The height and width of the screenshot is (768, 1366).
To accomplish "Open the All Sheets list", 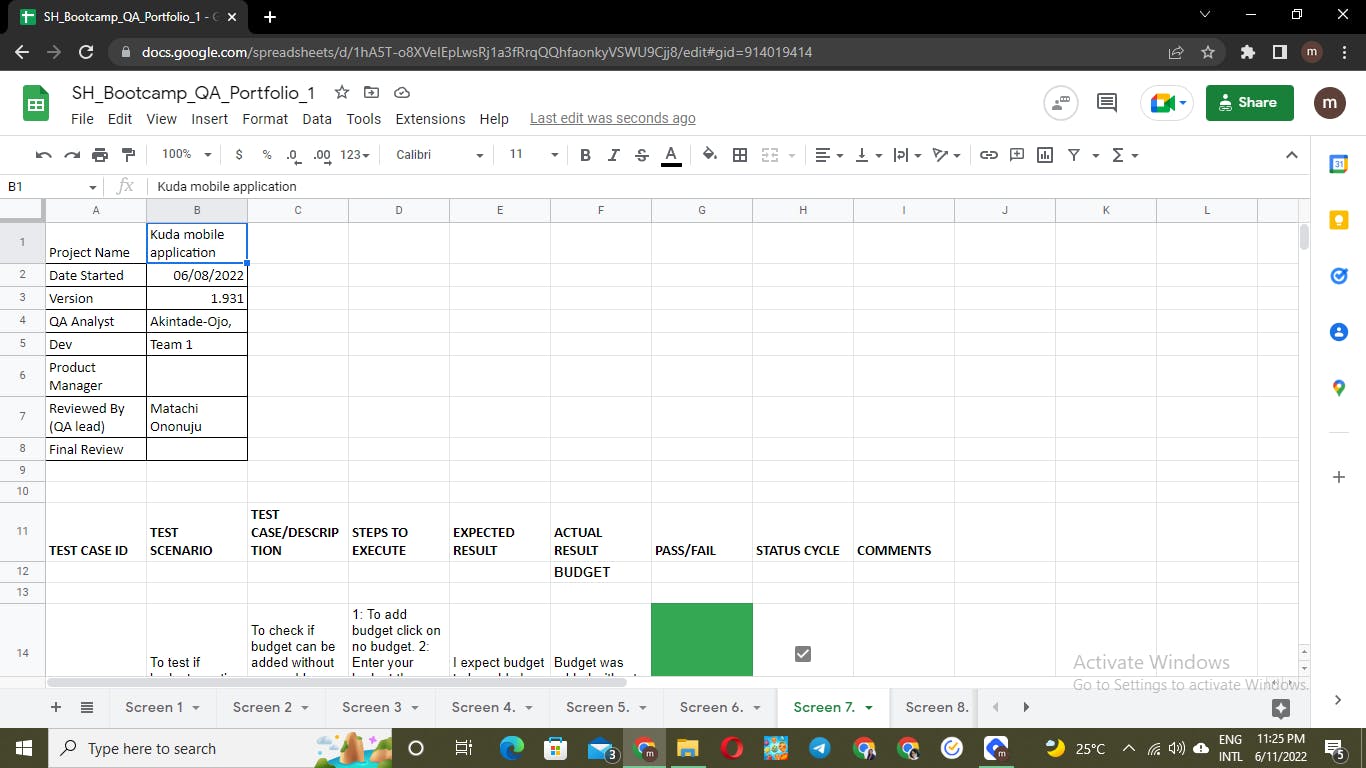I will [87, 707].
